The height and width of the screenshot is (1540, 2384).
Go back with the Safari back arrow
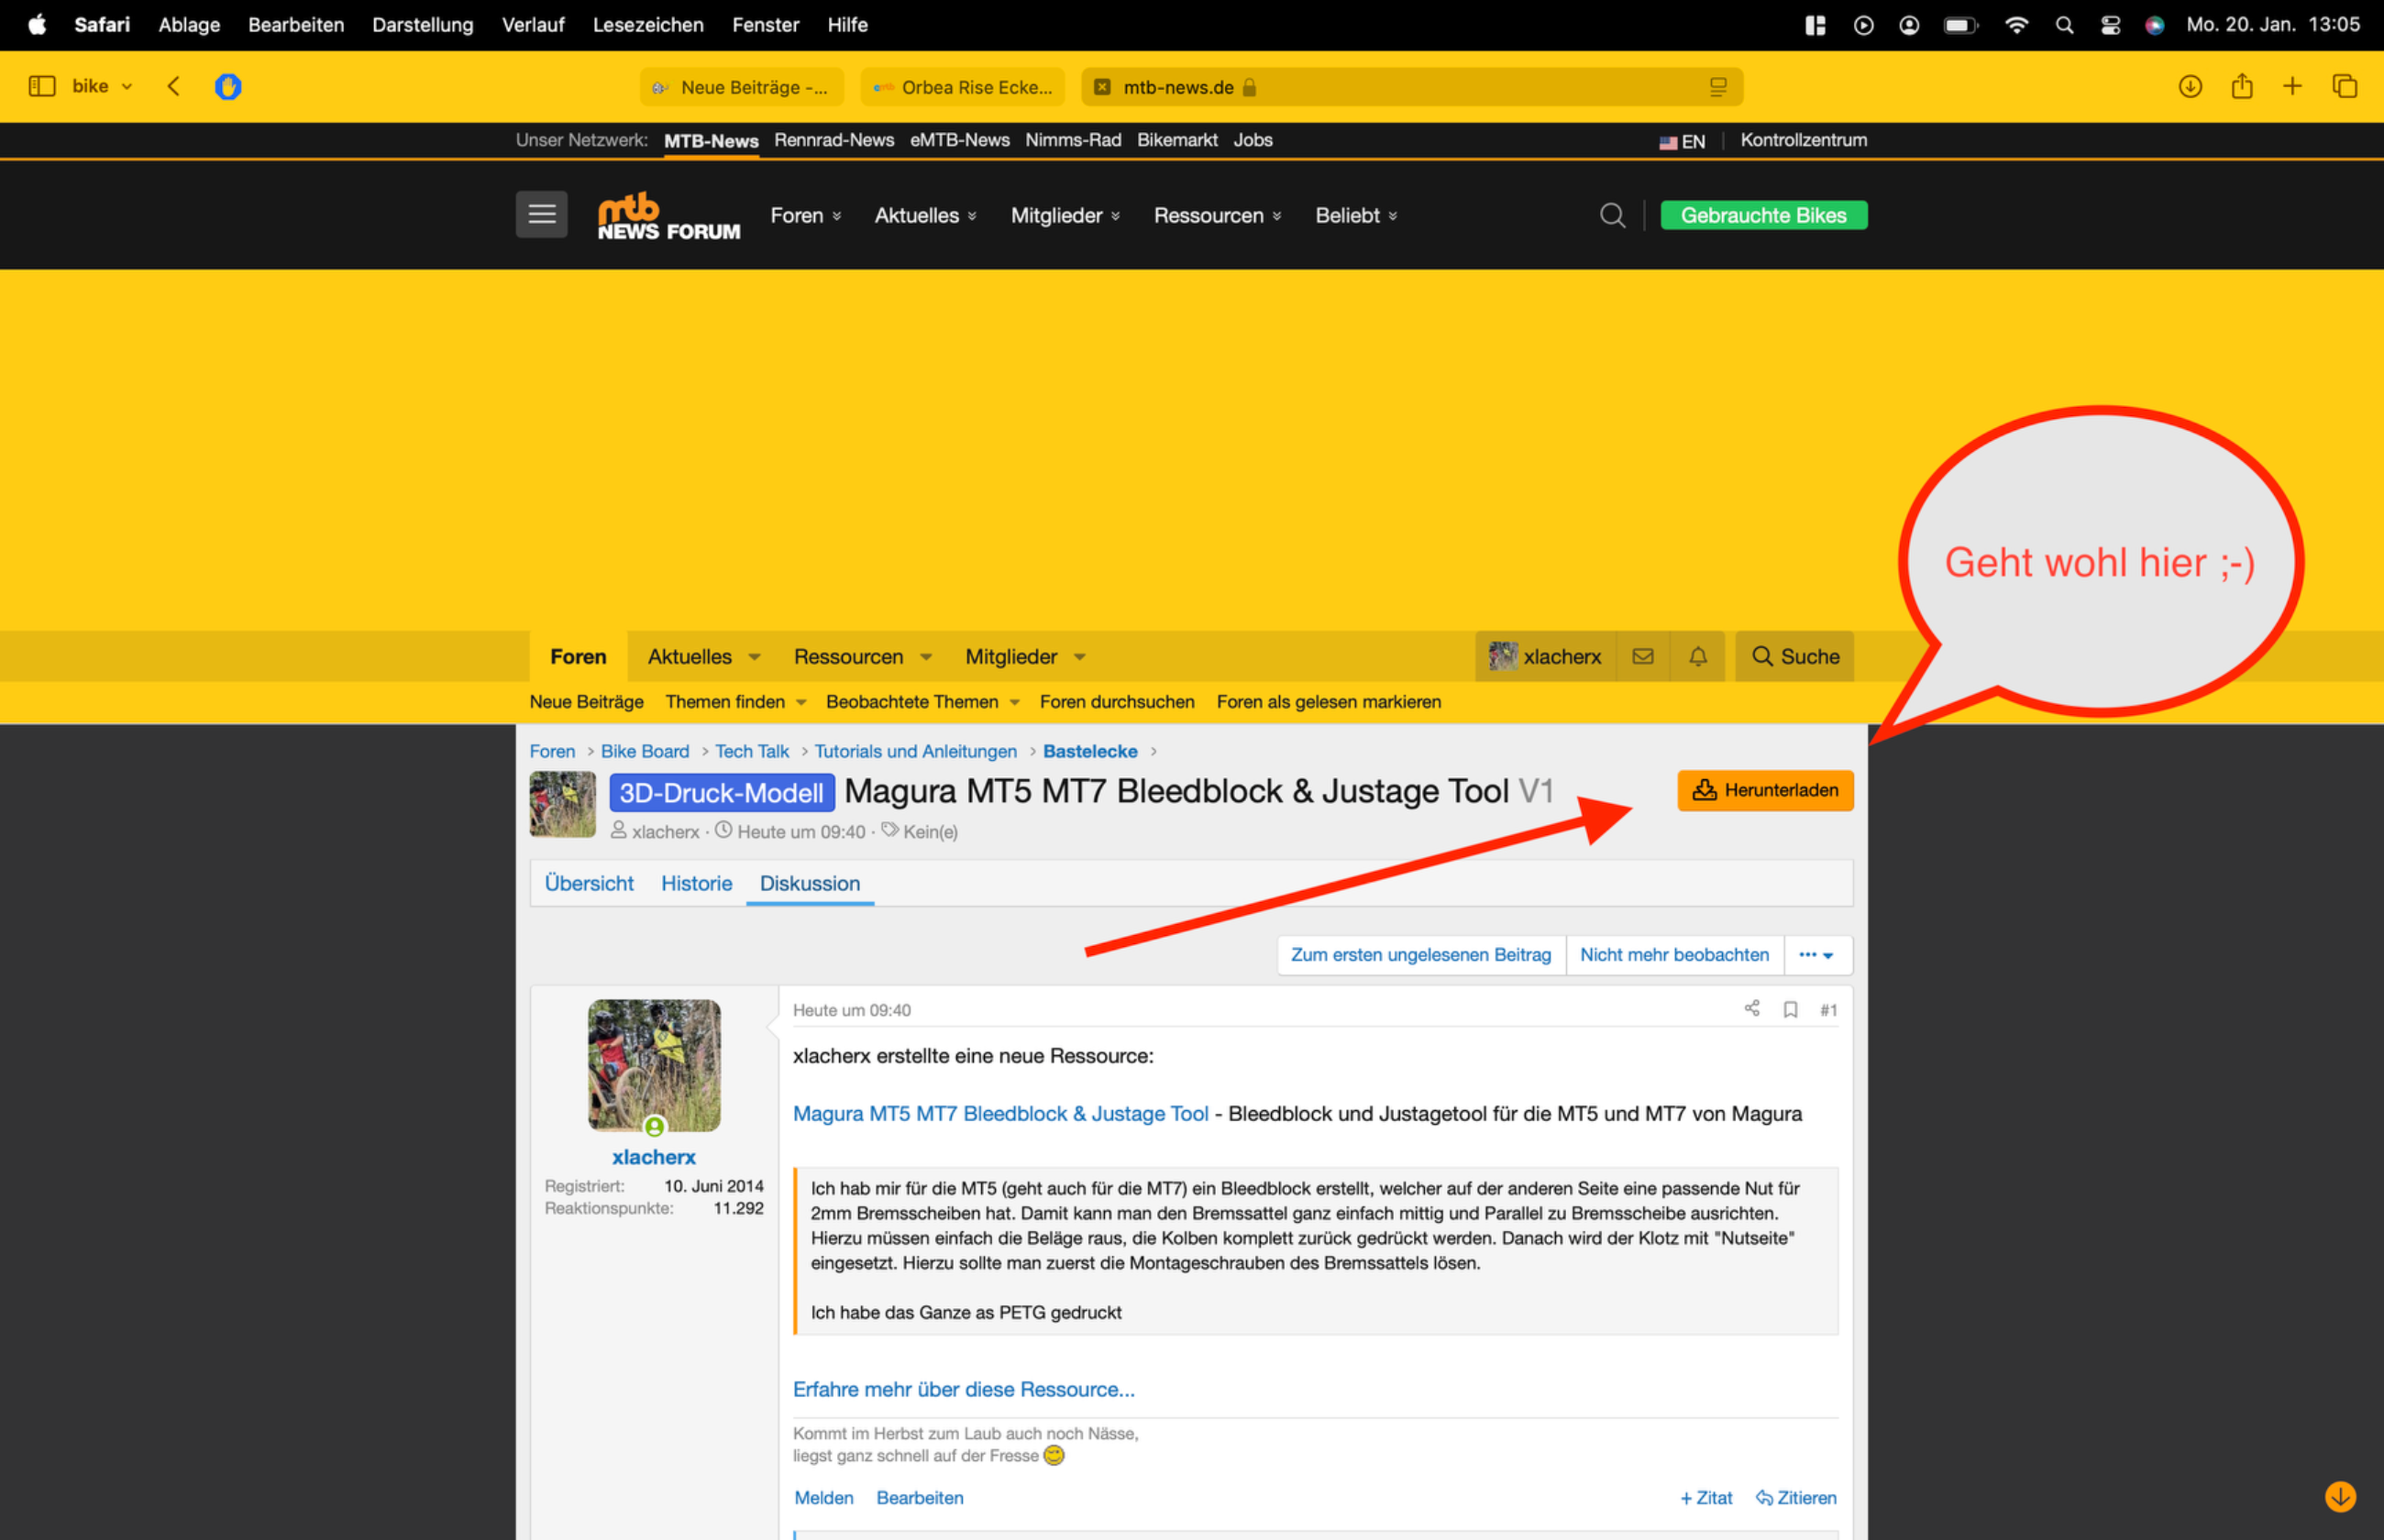click(174, 86)
